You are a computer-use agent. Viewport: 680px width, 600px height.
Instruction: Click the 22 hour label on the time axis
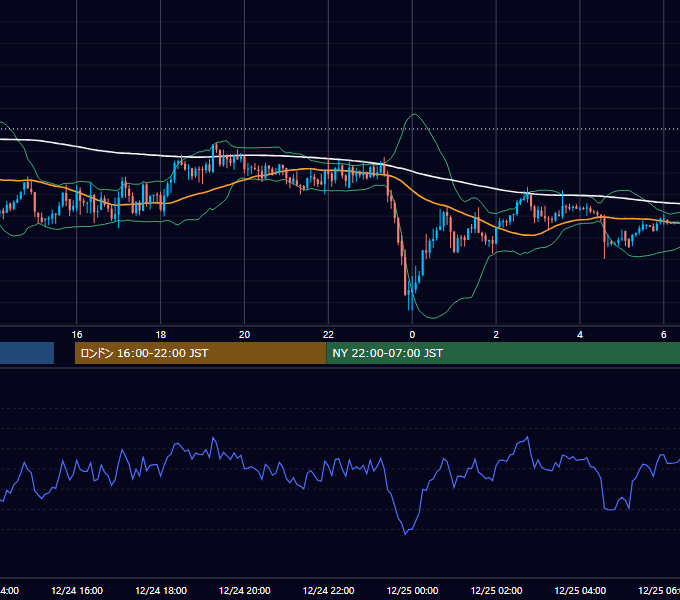point(328,335)
